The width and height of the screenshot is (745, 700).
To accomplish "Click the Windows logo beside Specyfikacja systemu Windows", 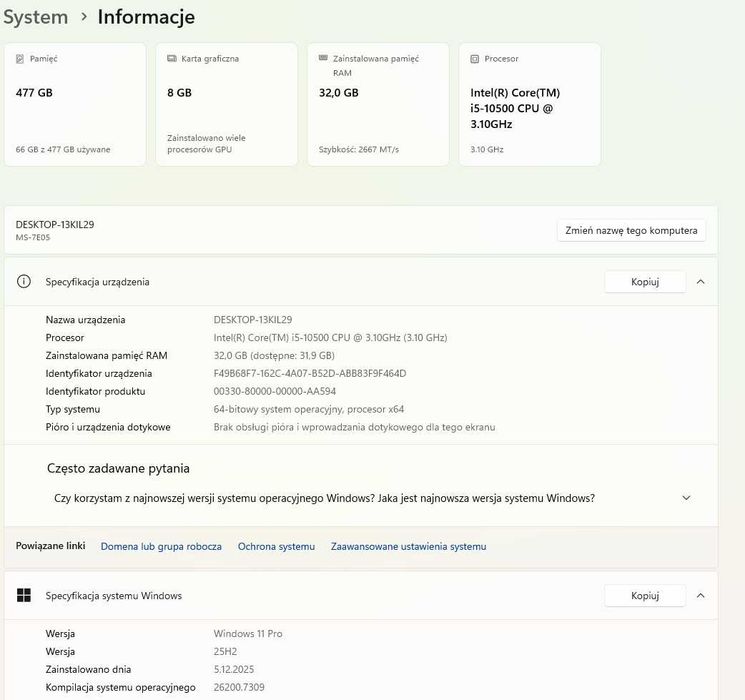I will [24, 596].
